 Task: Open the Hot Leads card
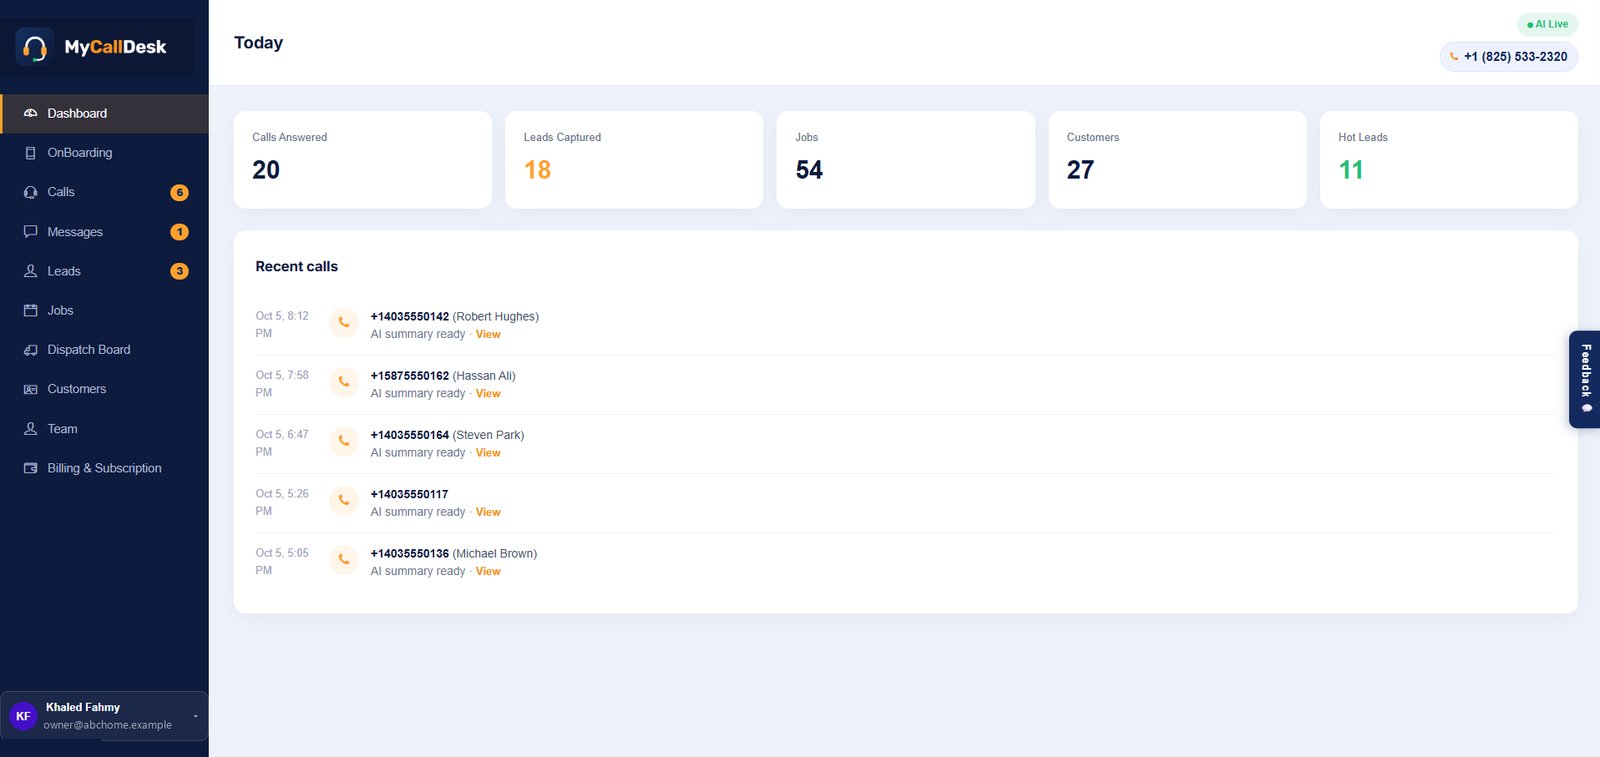[x=1449, y=160]
